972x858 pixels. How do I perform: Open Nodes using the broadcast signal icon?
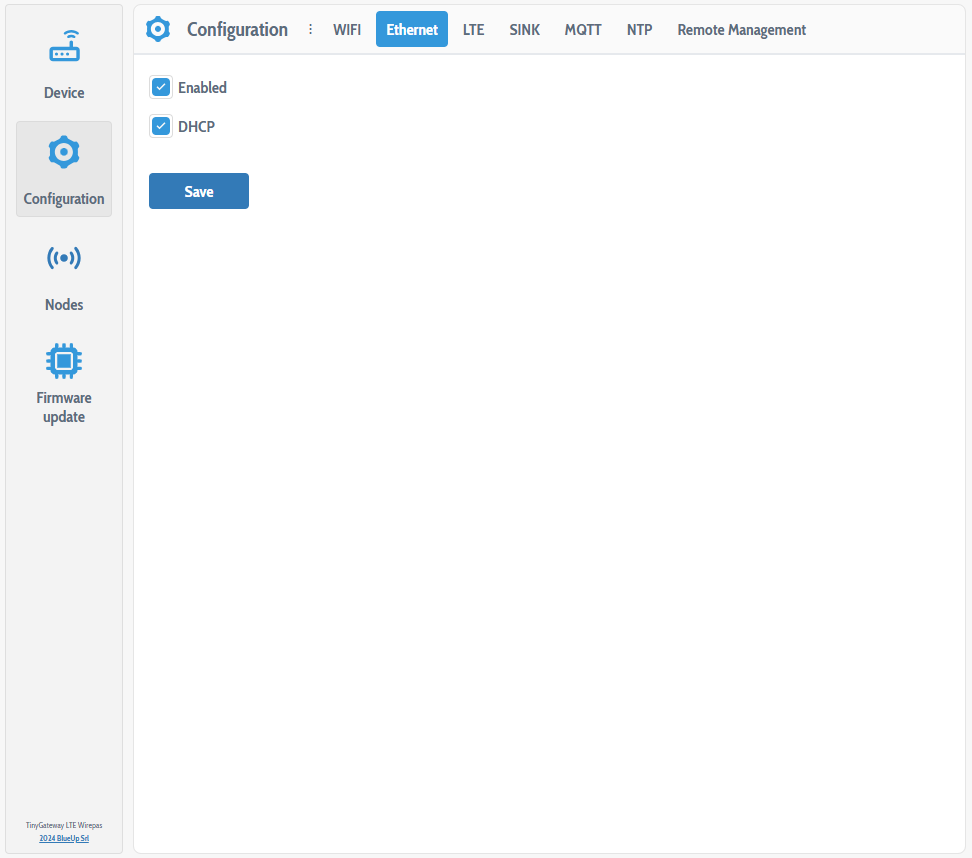pos(64,259)
